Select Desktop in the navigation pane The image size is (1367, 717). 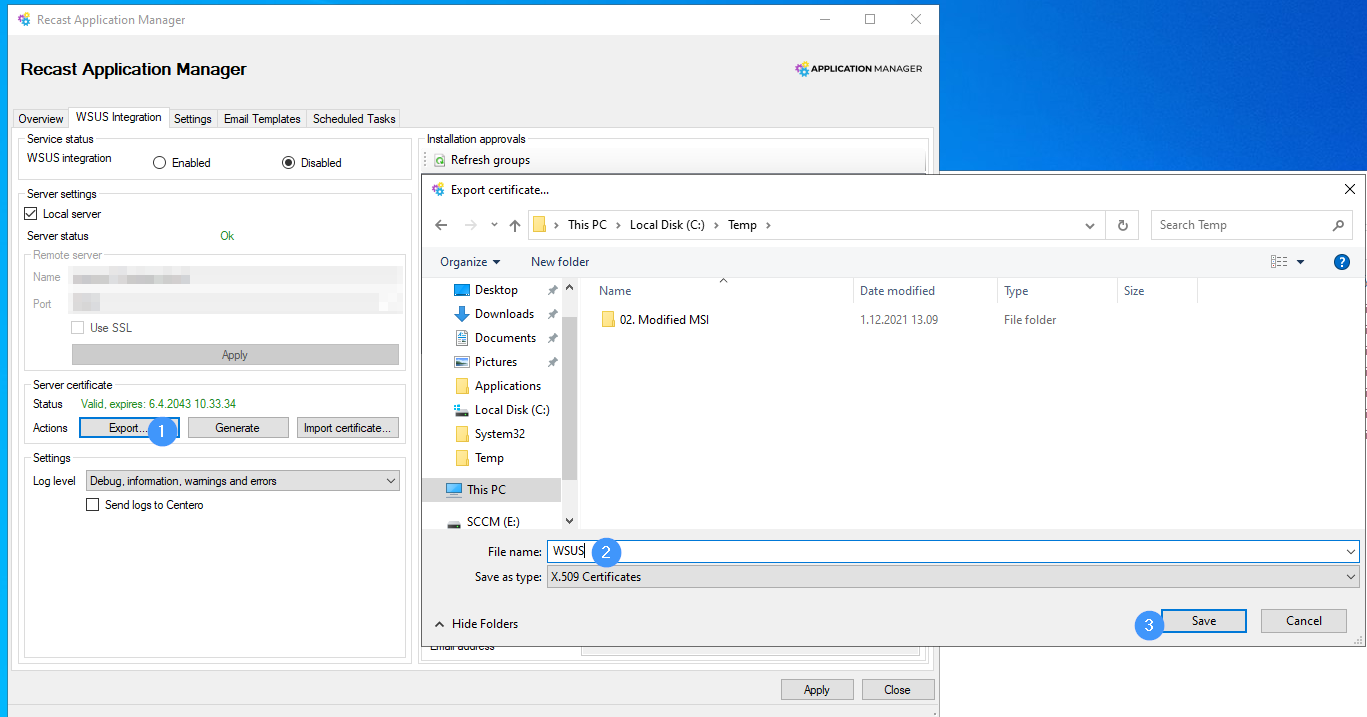pos(496,290)
